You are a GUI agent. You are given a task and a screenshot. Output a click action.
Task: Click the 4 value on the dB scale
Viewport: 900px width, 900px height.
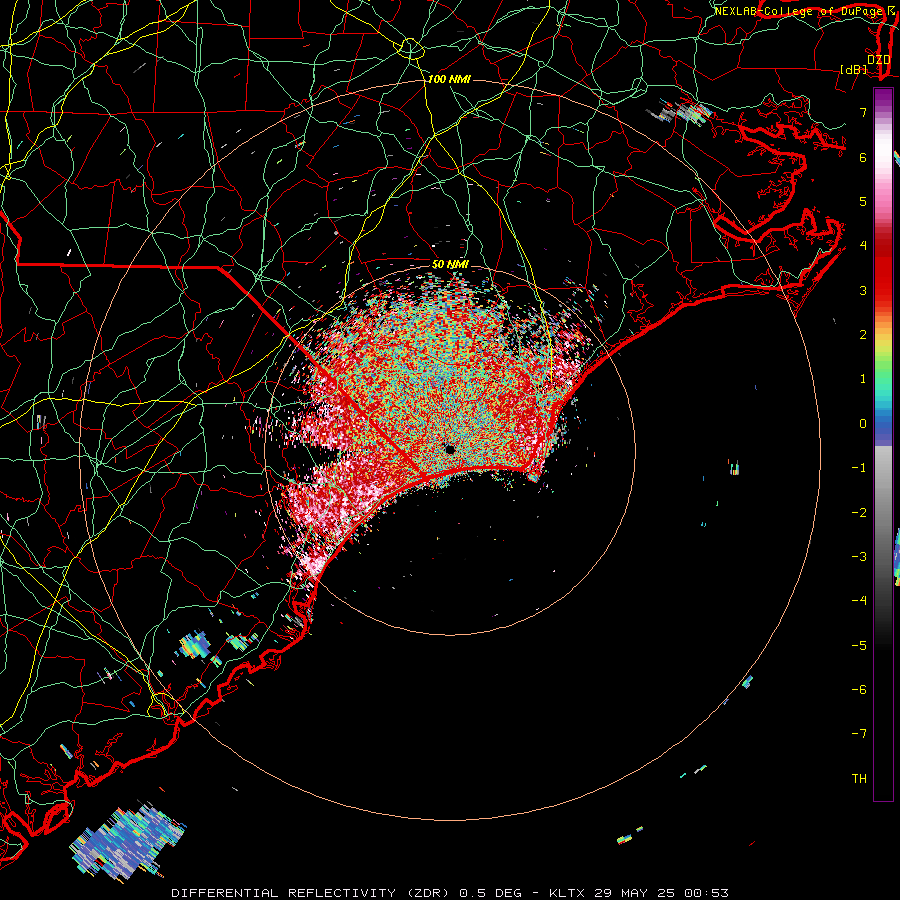click(863, 246)
